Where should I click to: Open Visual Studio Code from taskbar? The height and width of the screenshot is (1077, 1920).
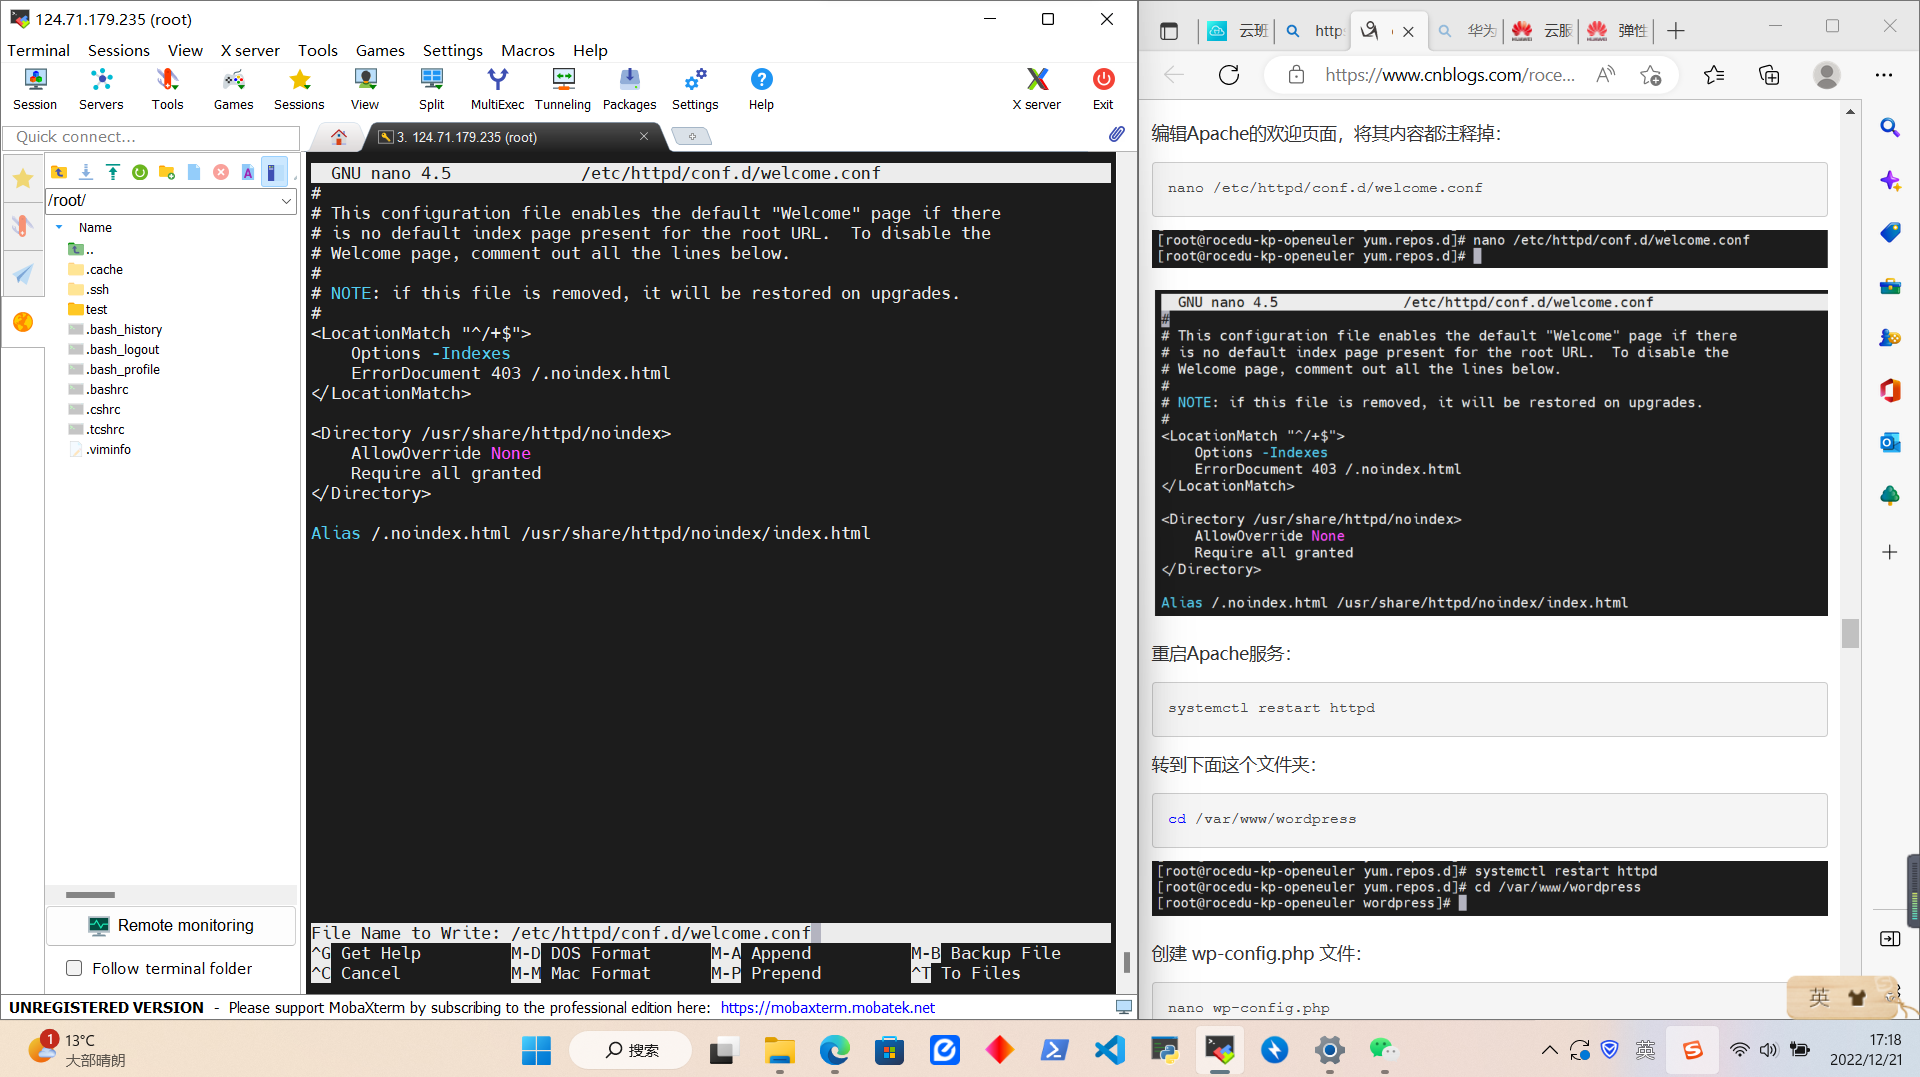click(x=1109, y=1050)
